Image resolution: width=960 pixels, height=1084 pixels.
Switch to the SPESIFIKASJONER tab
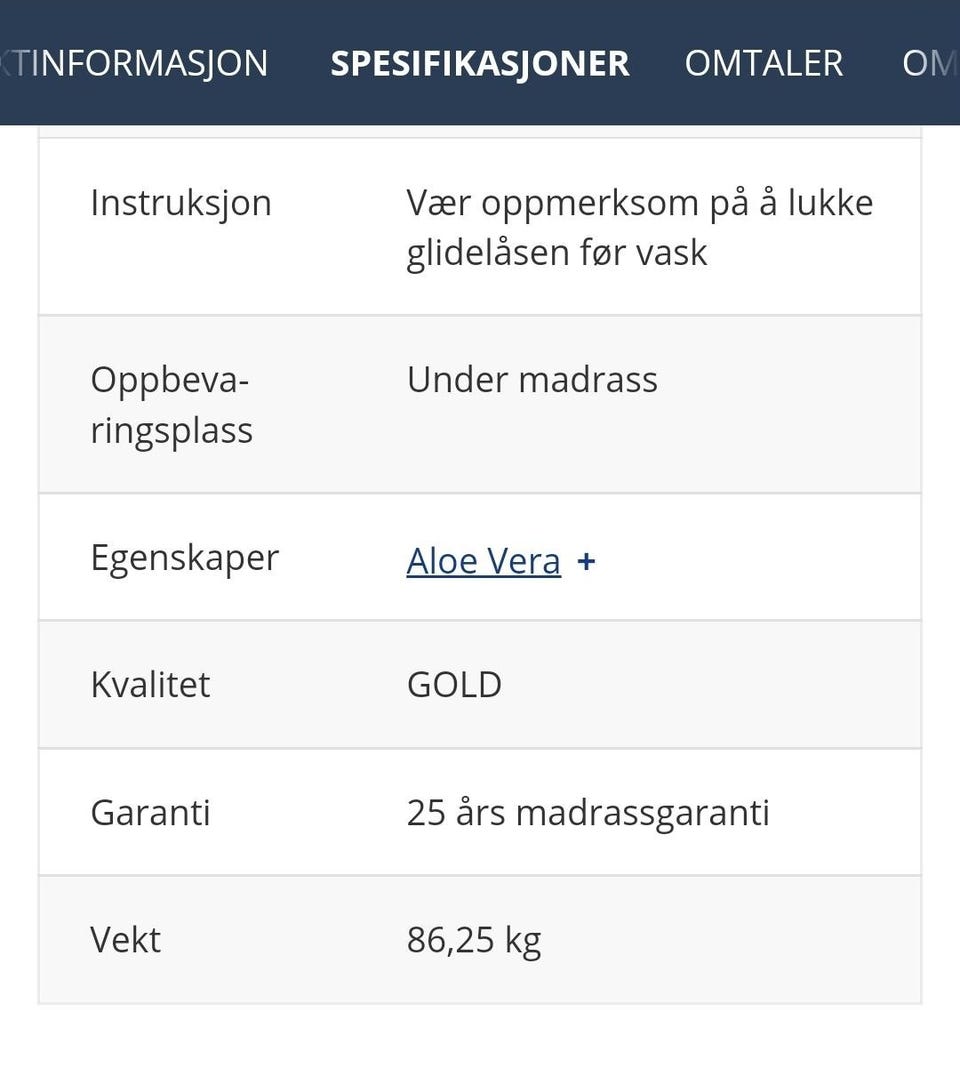[480, 64]
